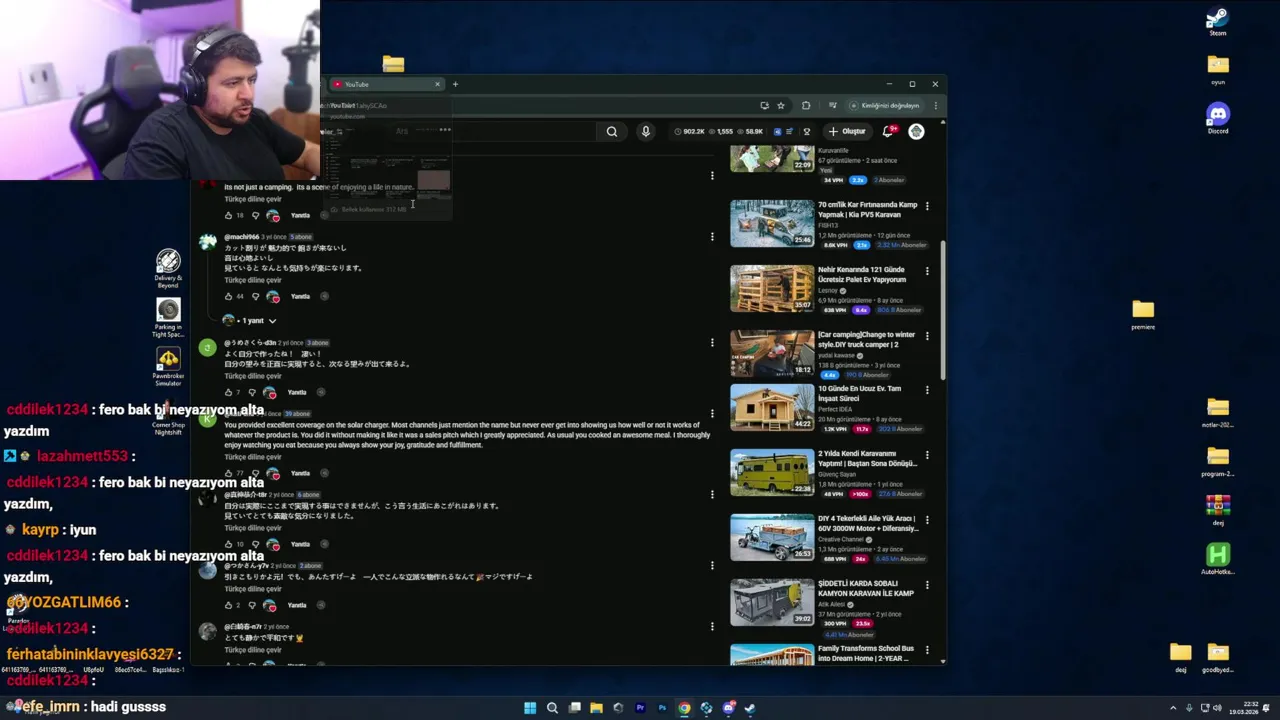The width and height of the screenshot is (1280, 720).
Task: Open File Explorer from taskbar
Action: 596,708
